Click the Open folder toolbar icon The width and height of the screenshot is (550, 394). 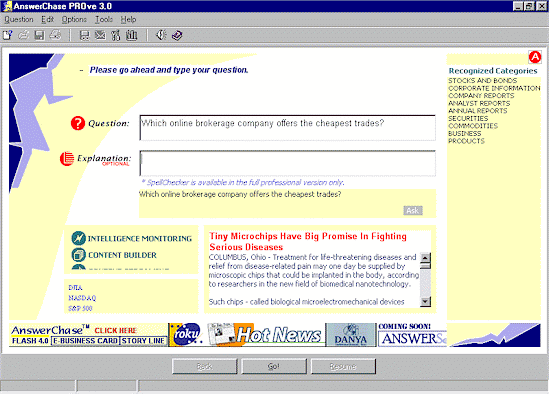(x=24, y=35)
